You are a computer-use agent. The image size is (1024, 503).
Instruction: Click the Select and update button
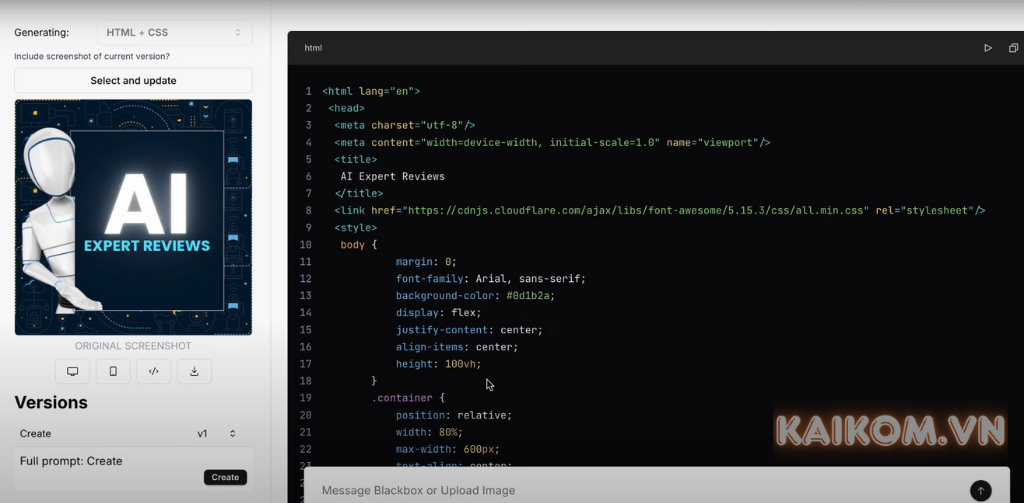pos(133,81)
